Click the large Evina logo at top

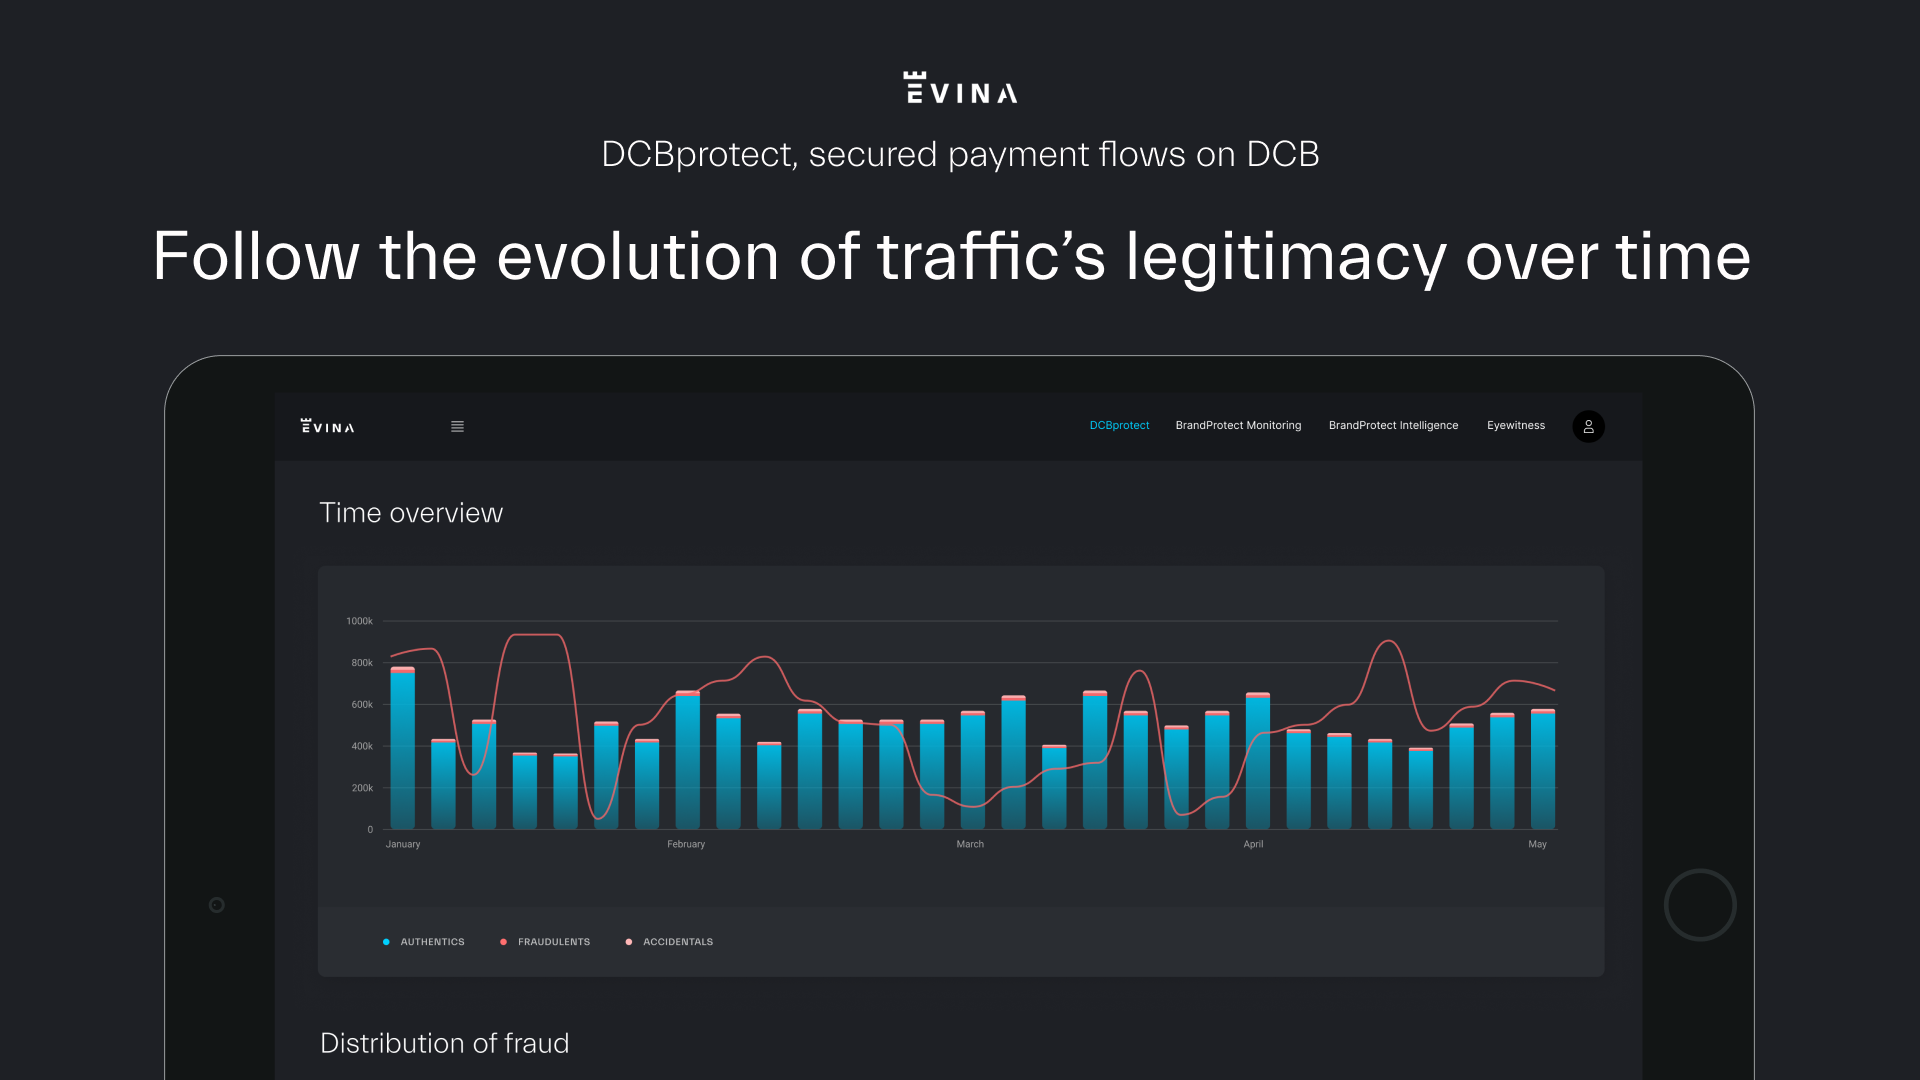coord(960,88)
